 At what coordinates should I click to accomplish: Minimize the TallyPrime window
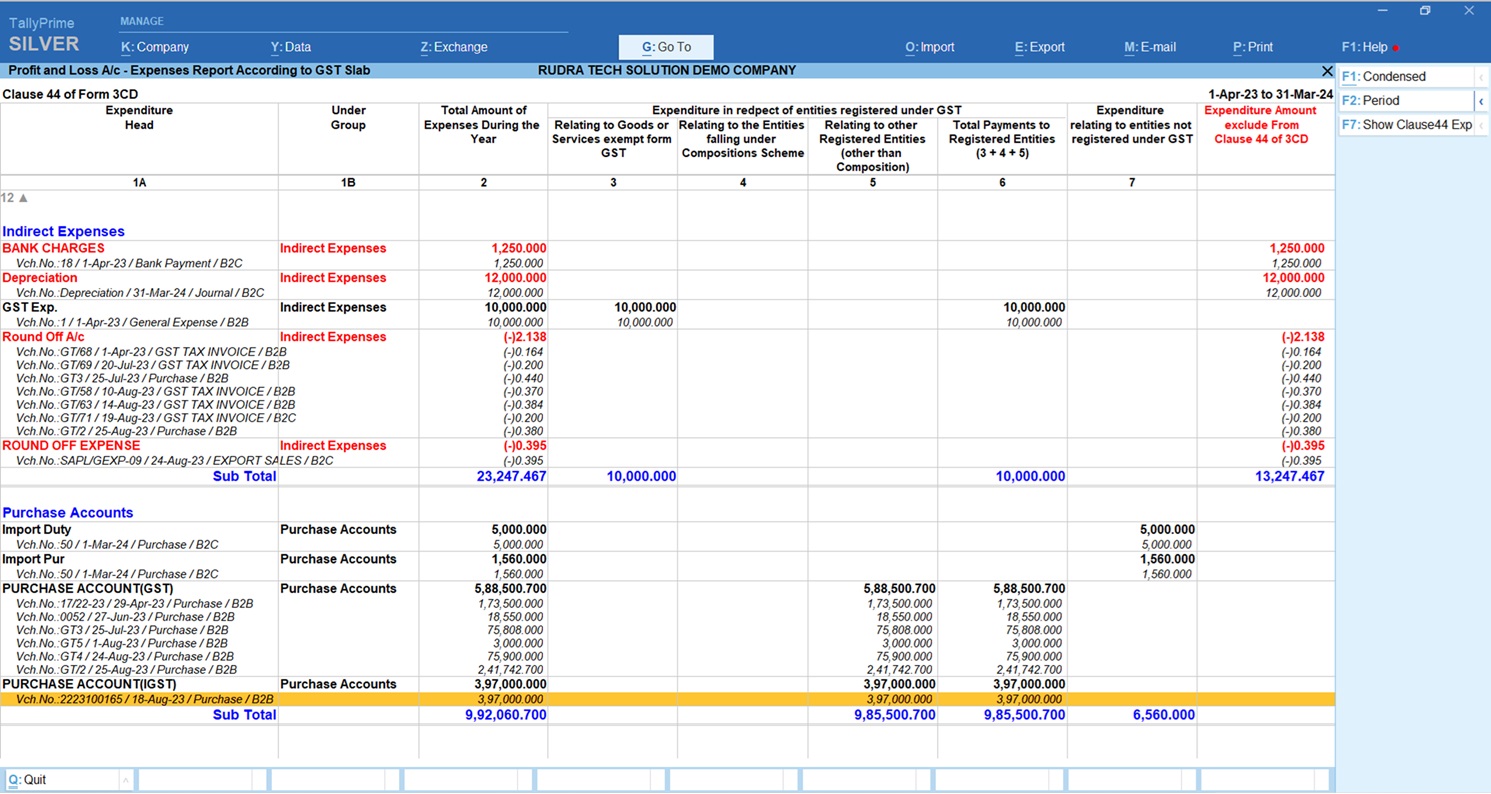(x=1382, y=11)
